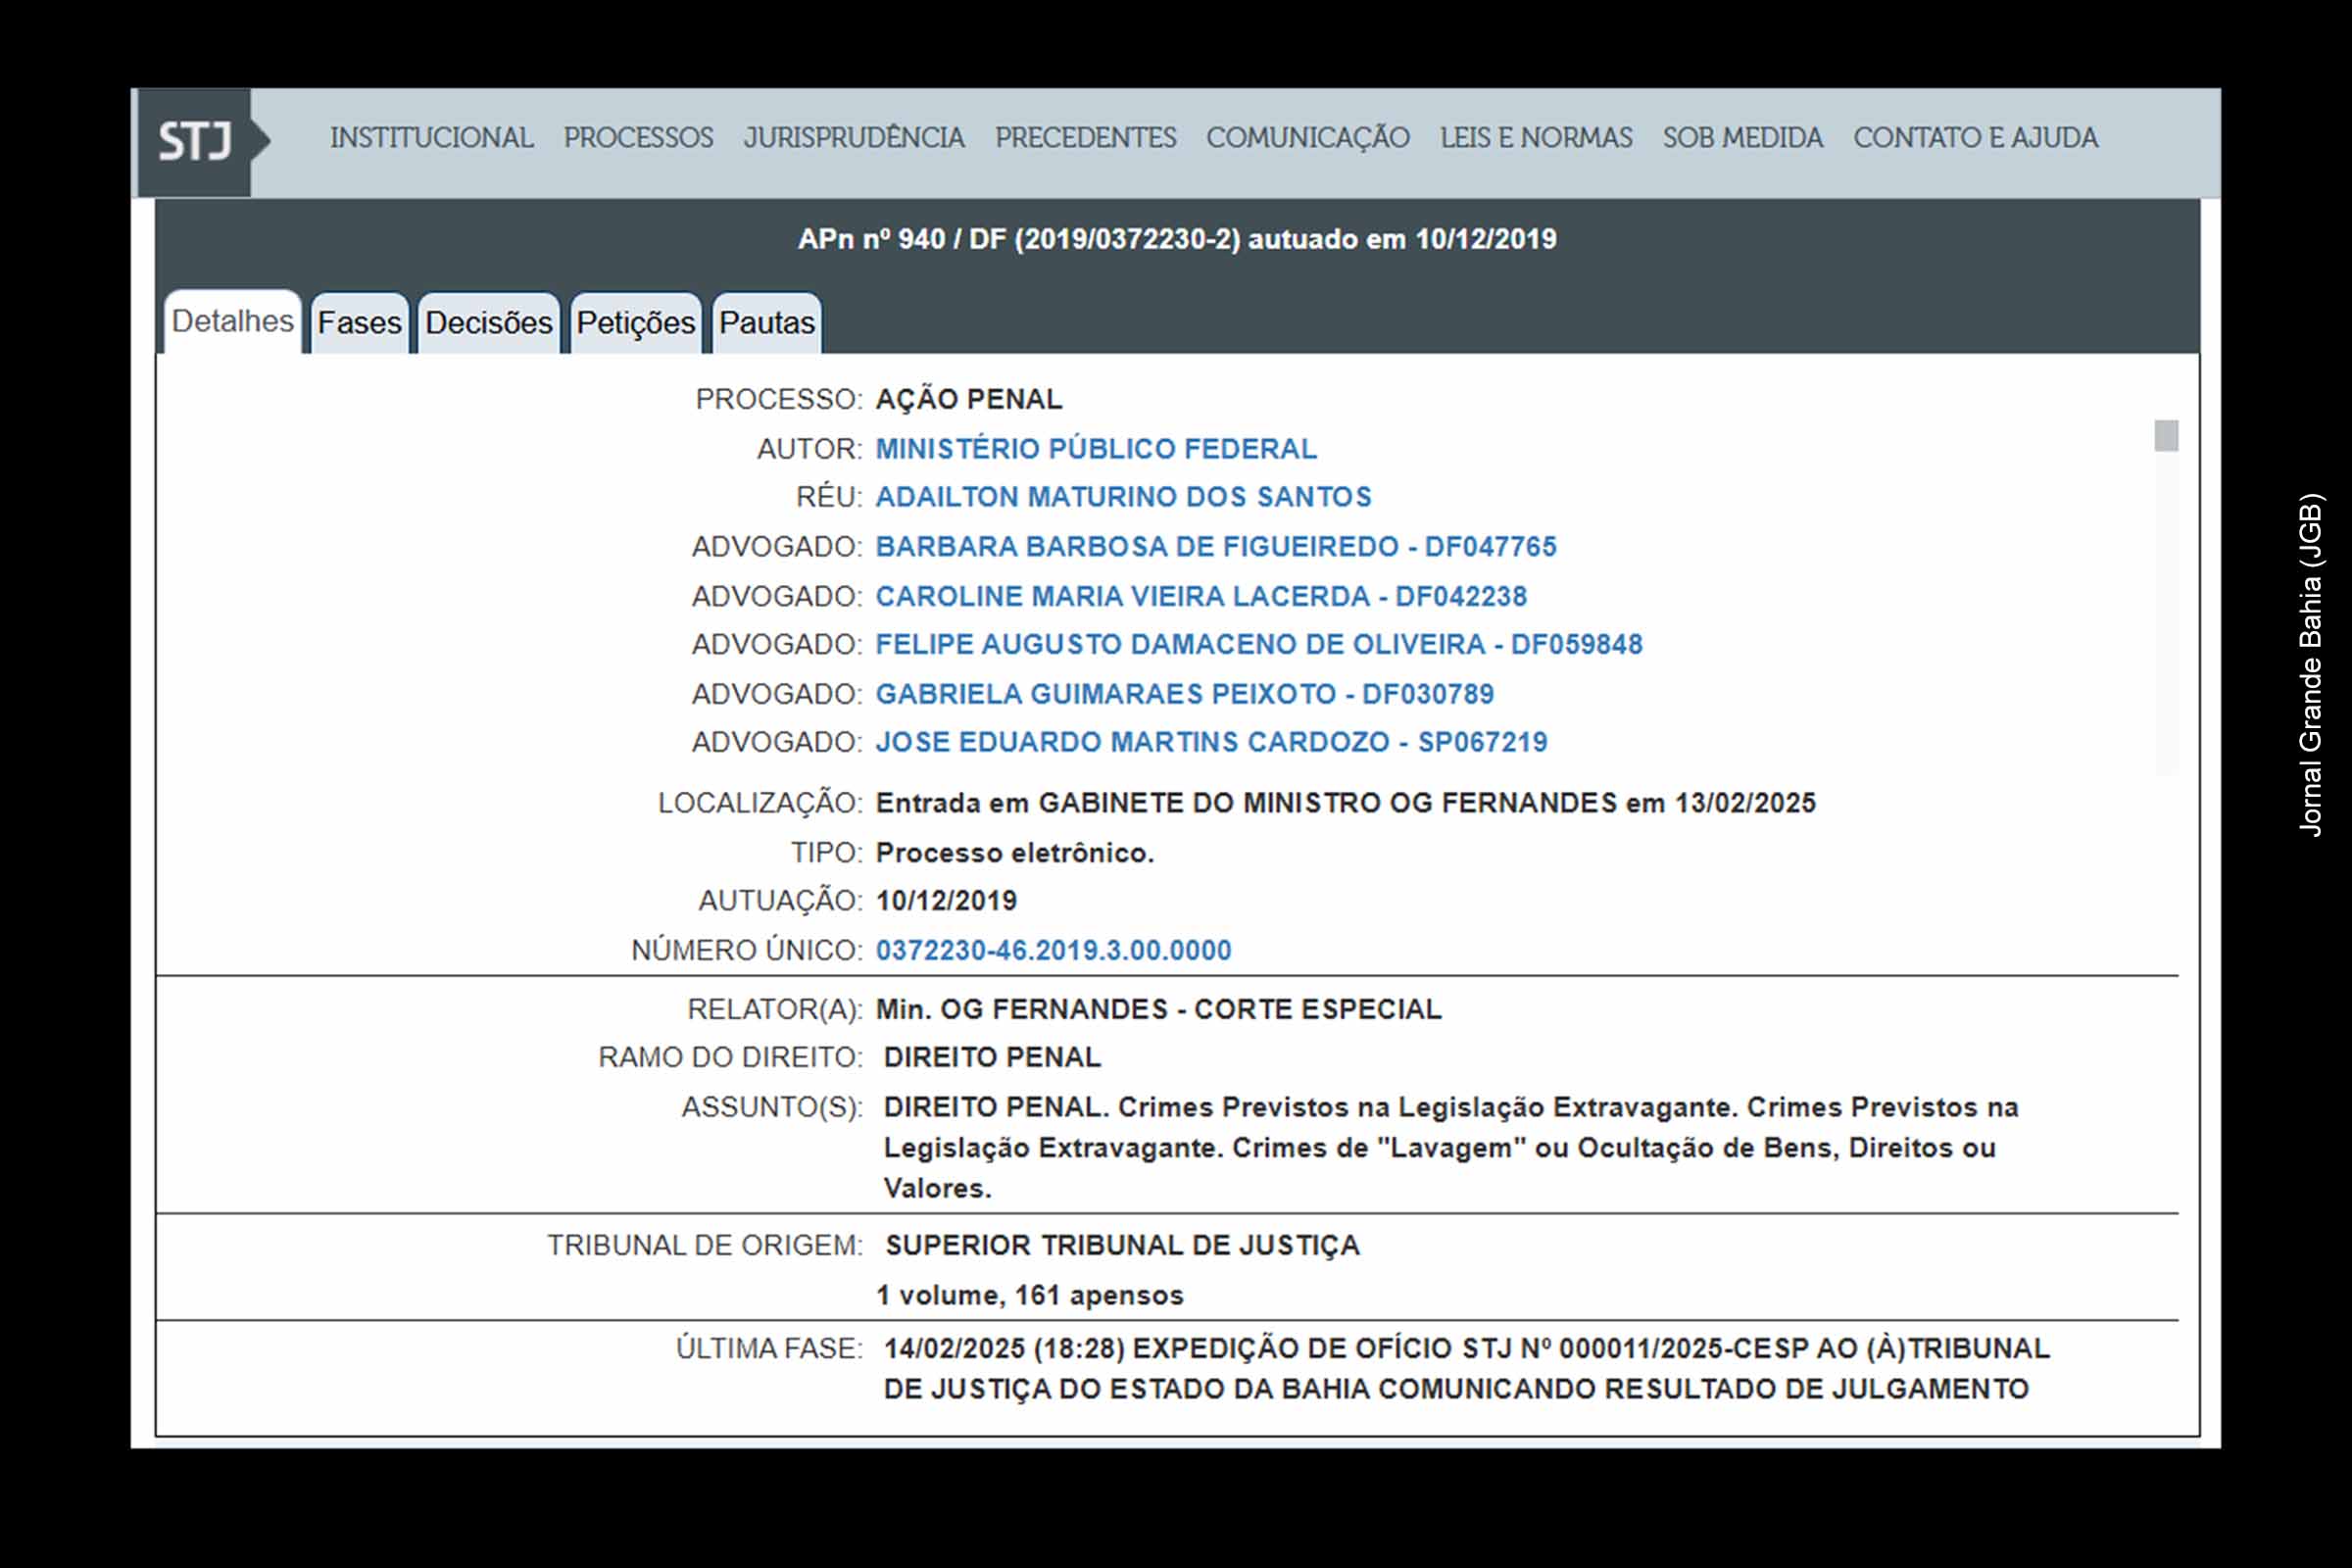This screenshot has width=2352, height=1568.
Task: Open the COMUNICAÇÃO menu
Action: tap(1307, 138)
